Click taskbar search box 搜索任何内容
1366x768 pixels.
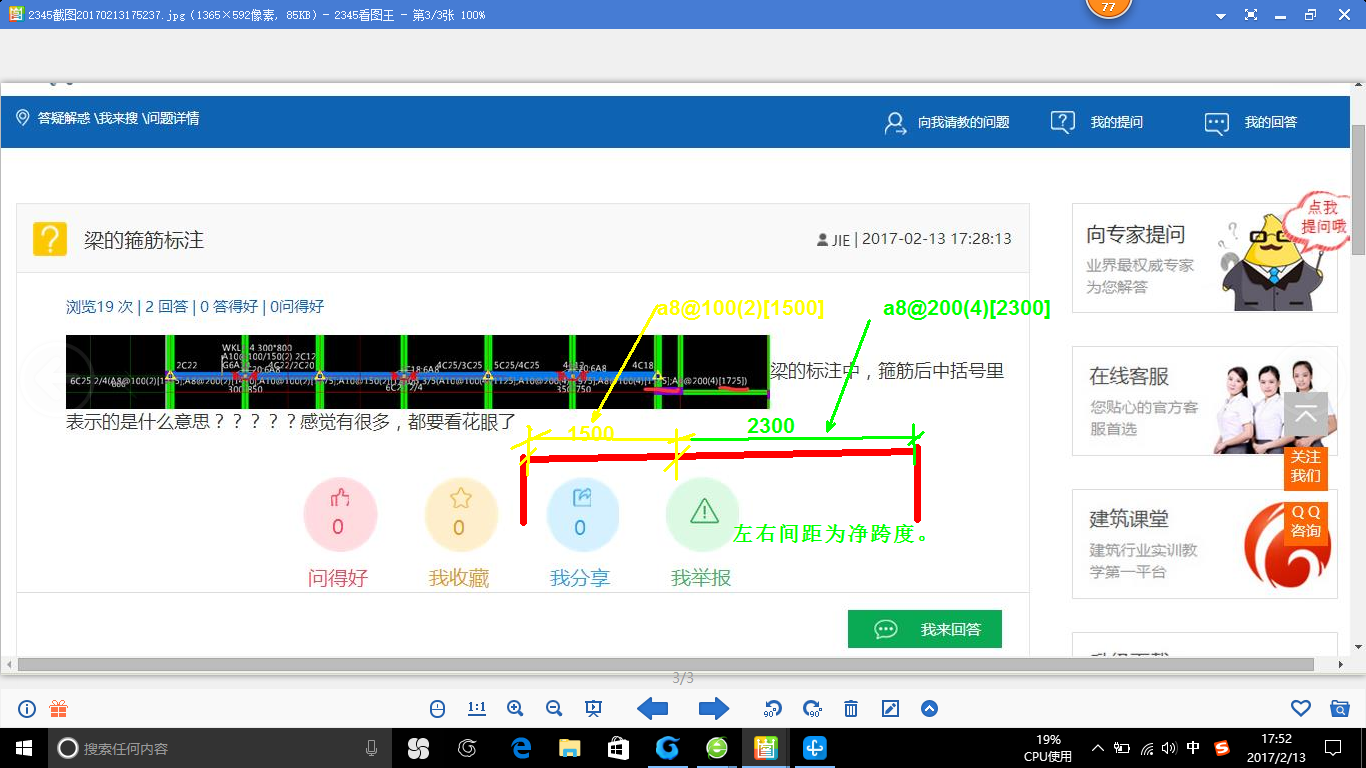click(x=219, y=748)
